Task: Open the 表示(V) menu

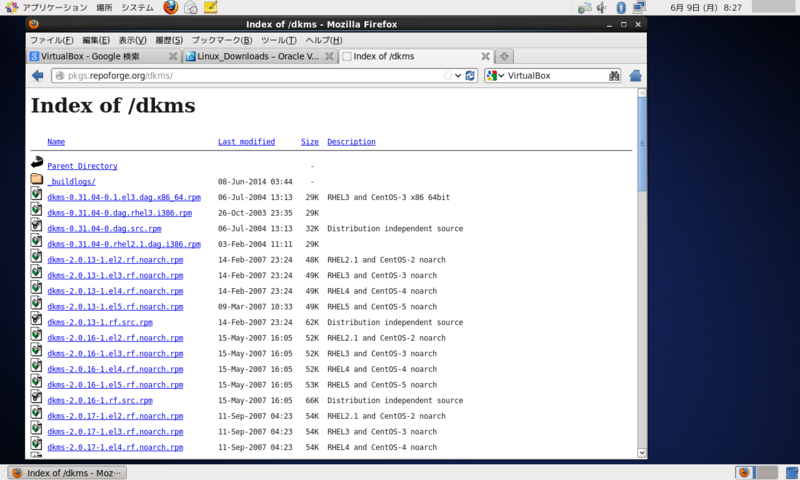Action: (x=133, y=40)
